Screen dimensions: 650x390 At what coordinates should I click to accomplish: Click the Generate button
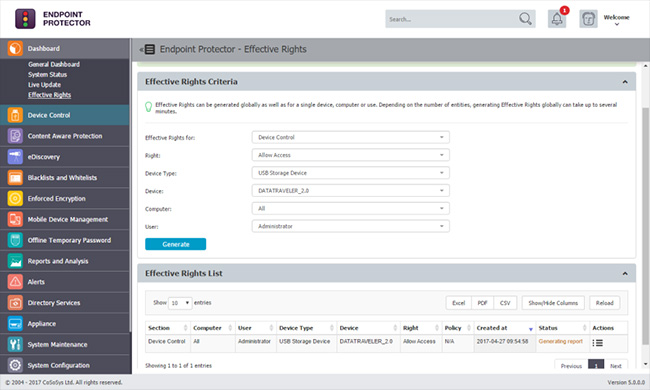click(x=175, y=244)
